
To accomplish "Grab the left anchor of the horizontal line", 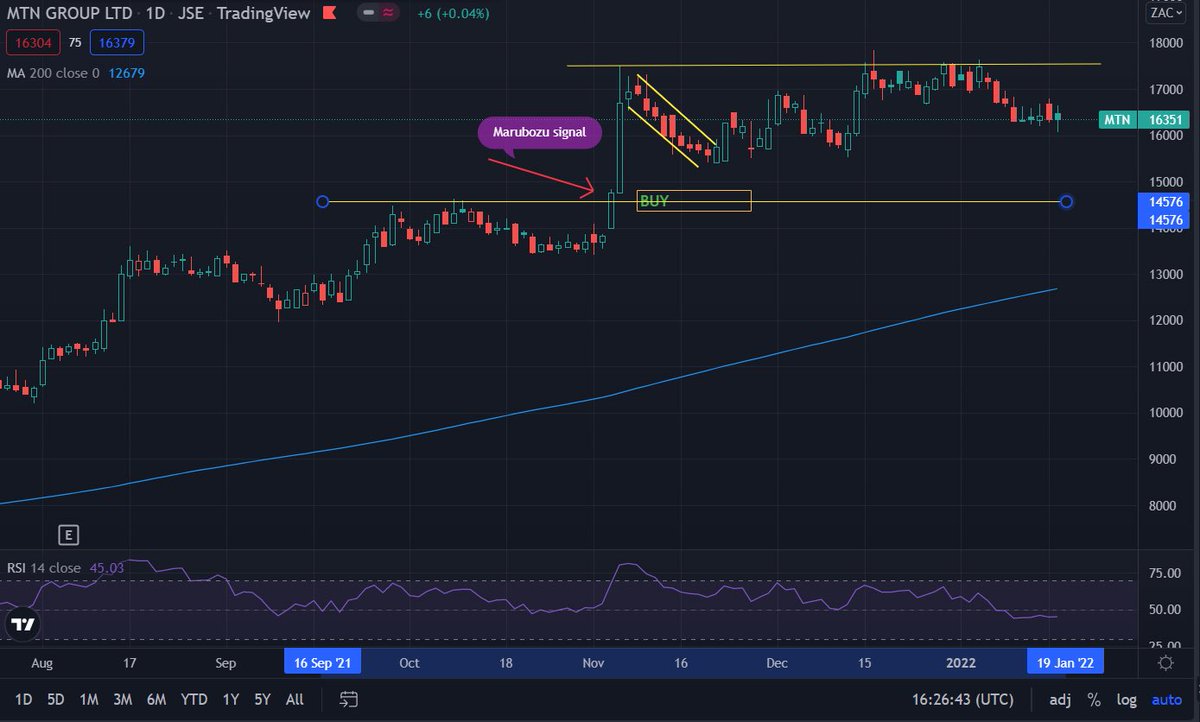I will 322,202.
